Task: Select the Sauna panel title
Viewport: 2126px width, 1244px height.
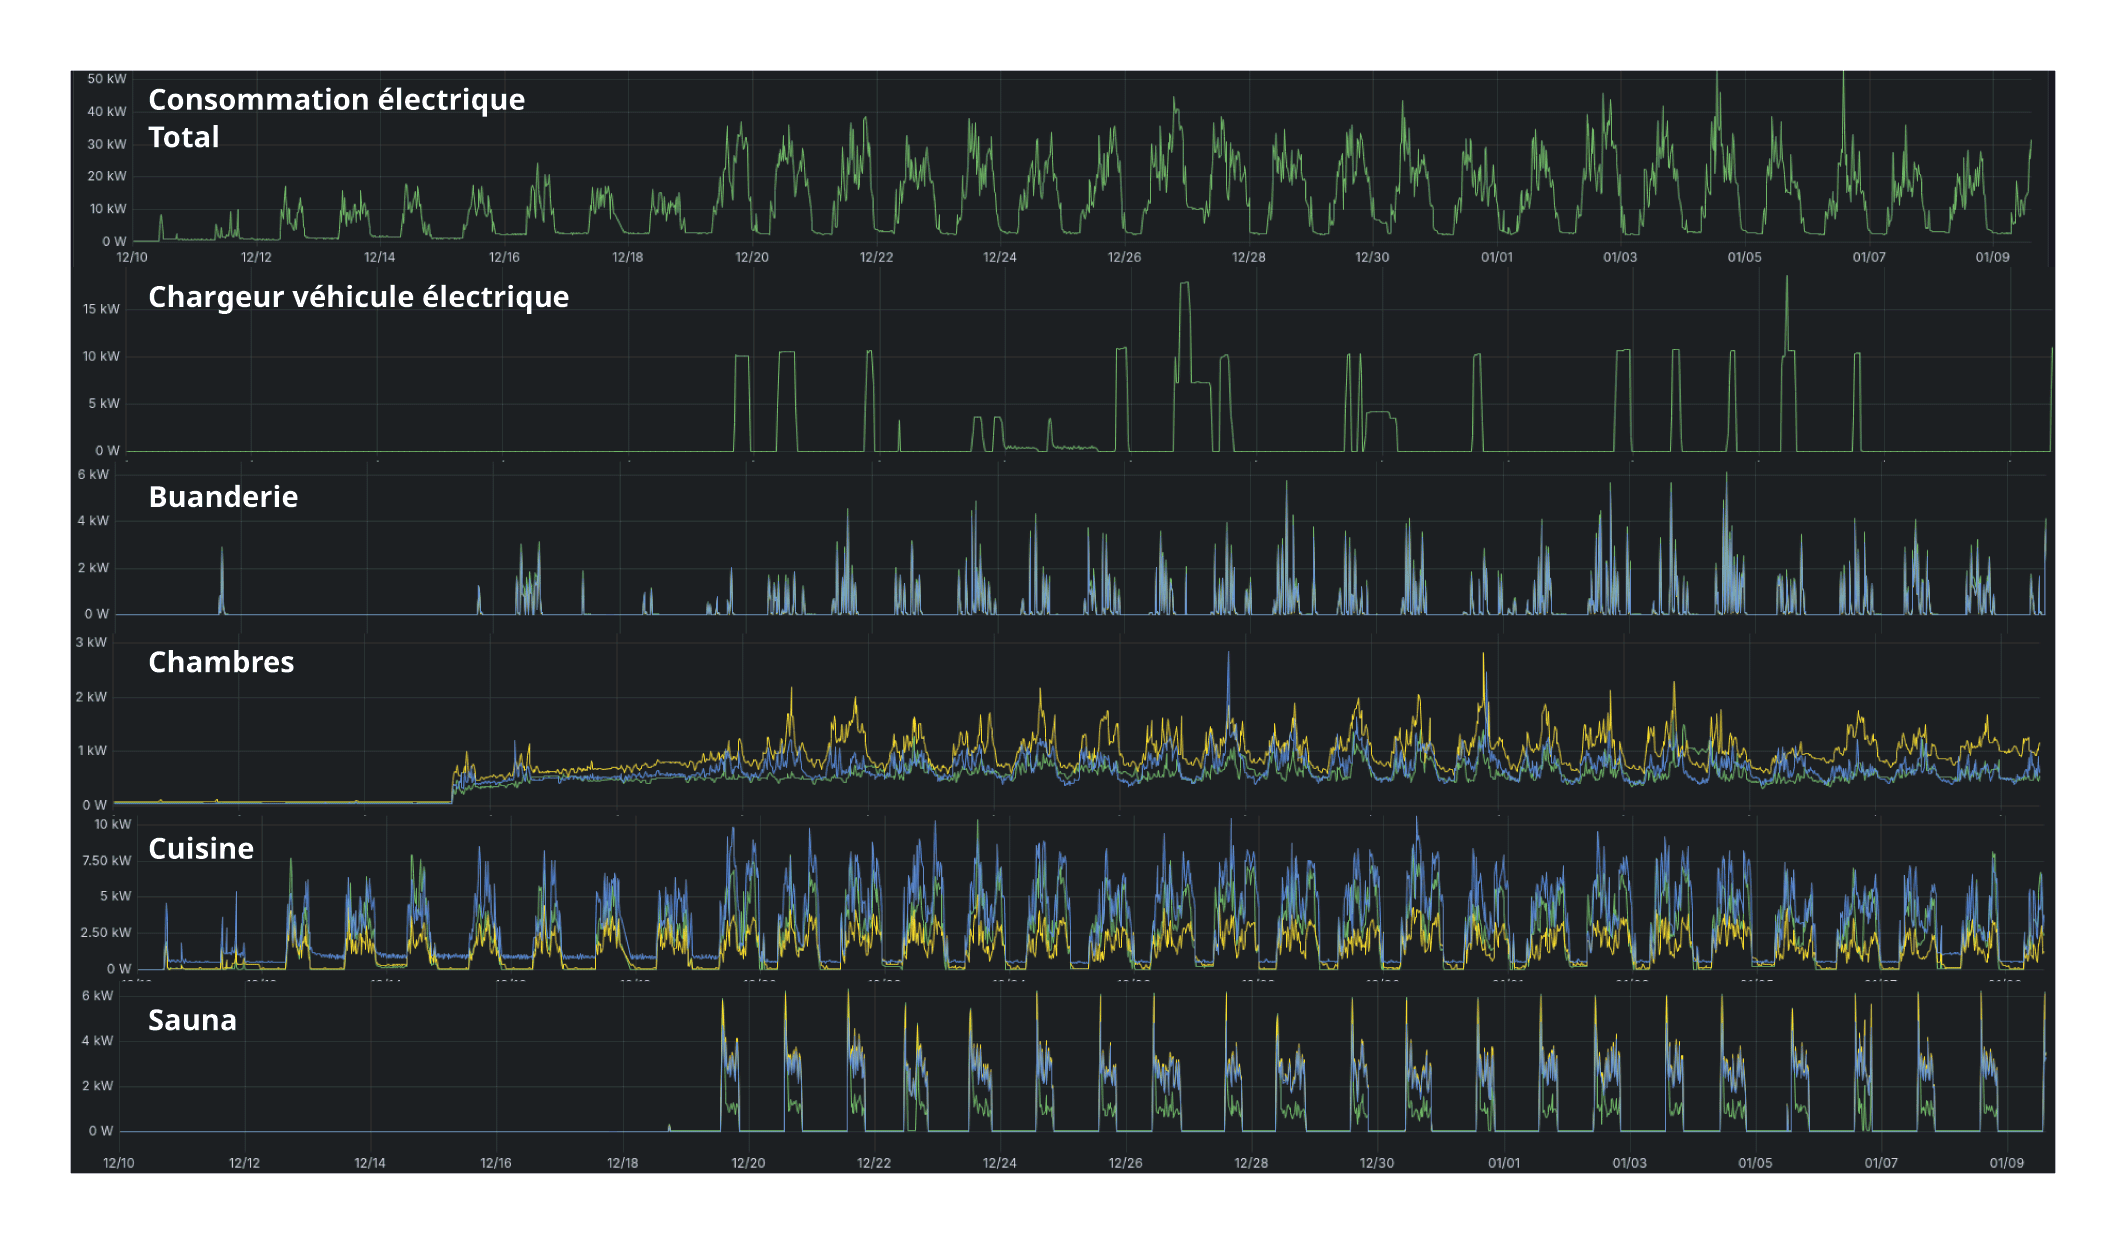Action: (x=192, y=1020)
